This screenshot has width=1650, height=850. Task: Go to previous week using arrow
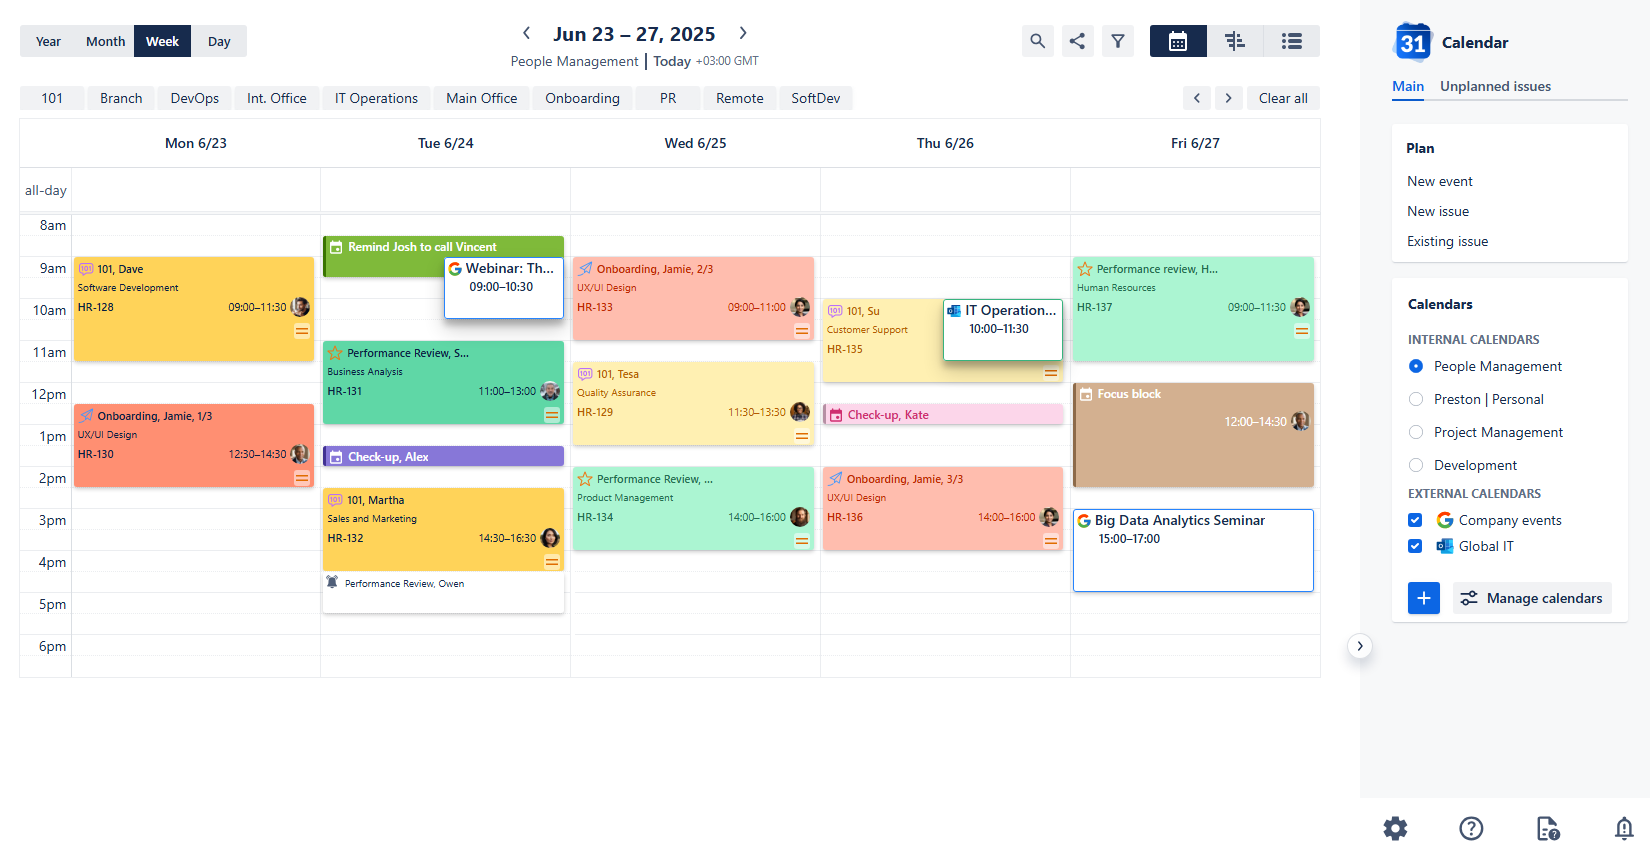pos(527,33)
